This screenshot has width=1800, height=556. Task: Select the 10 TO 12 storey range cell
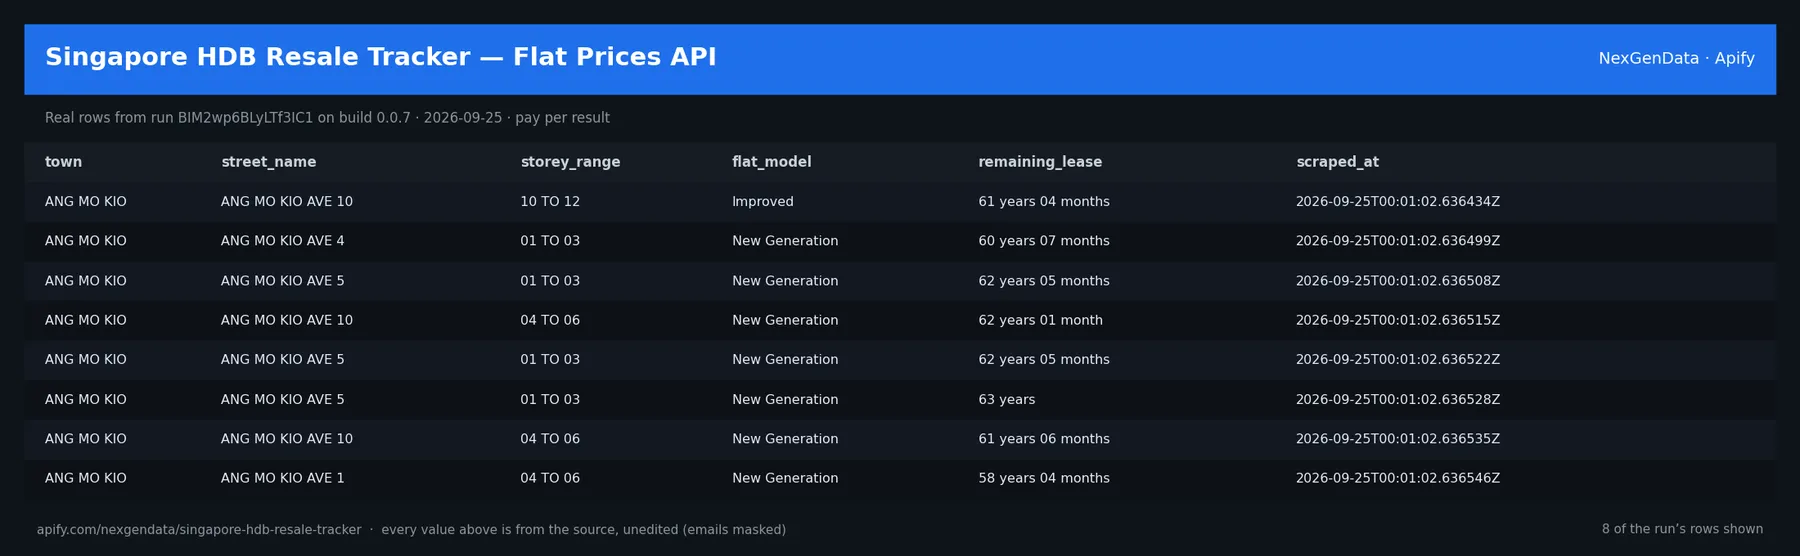point(550,202)
